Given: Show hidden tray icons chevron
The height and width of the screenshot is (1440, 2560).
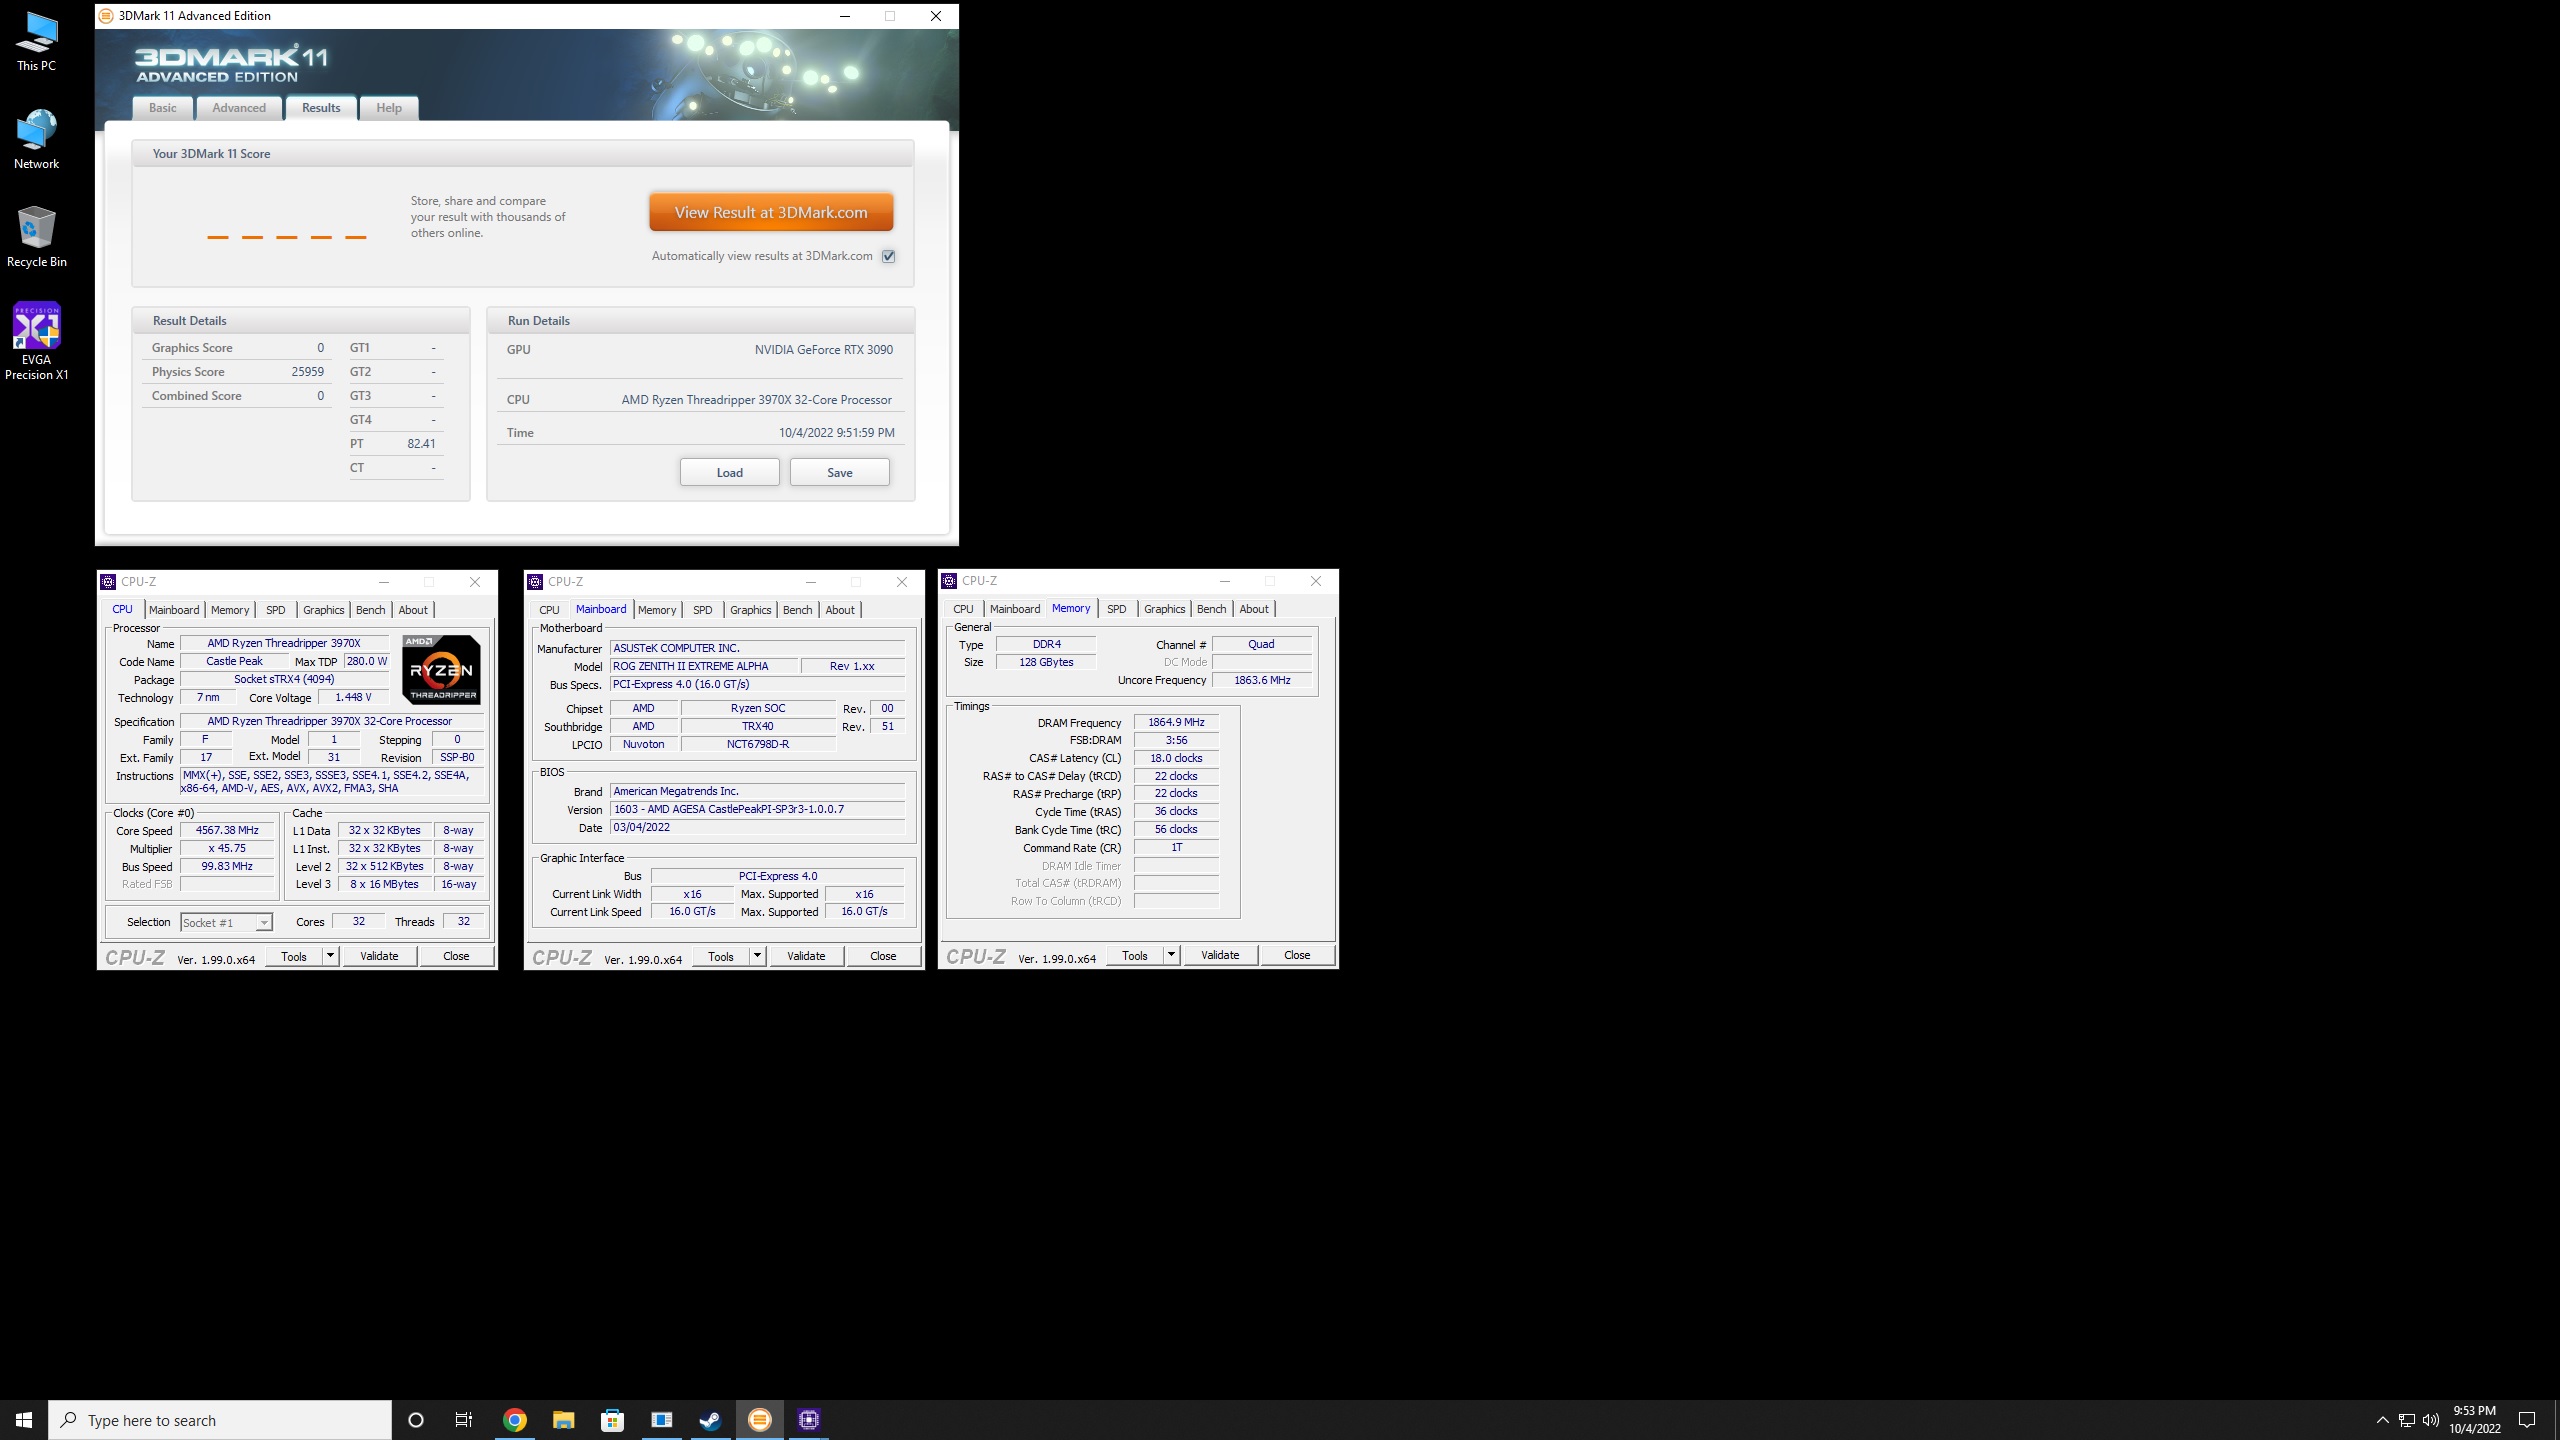Looking at the screenshot, I should click(2382, 1420).
